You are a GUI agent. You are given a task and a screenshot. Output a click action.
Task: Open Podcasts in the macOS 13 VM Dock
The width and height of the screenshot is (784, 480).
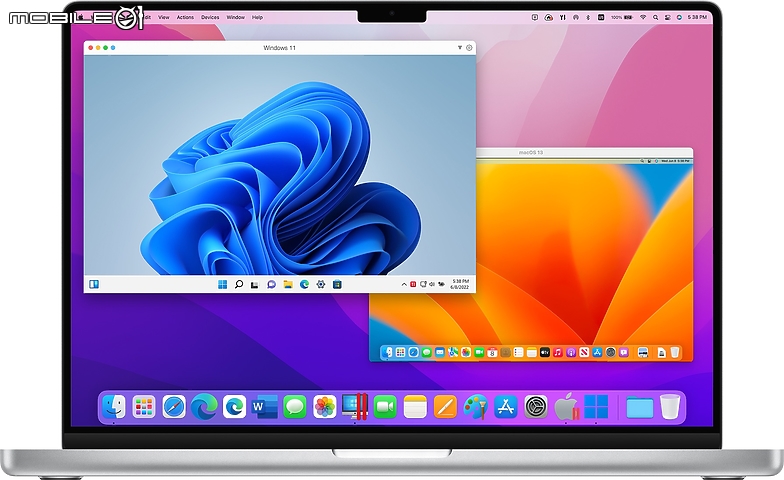point(570,352)
